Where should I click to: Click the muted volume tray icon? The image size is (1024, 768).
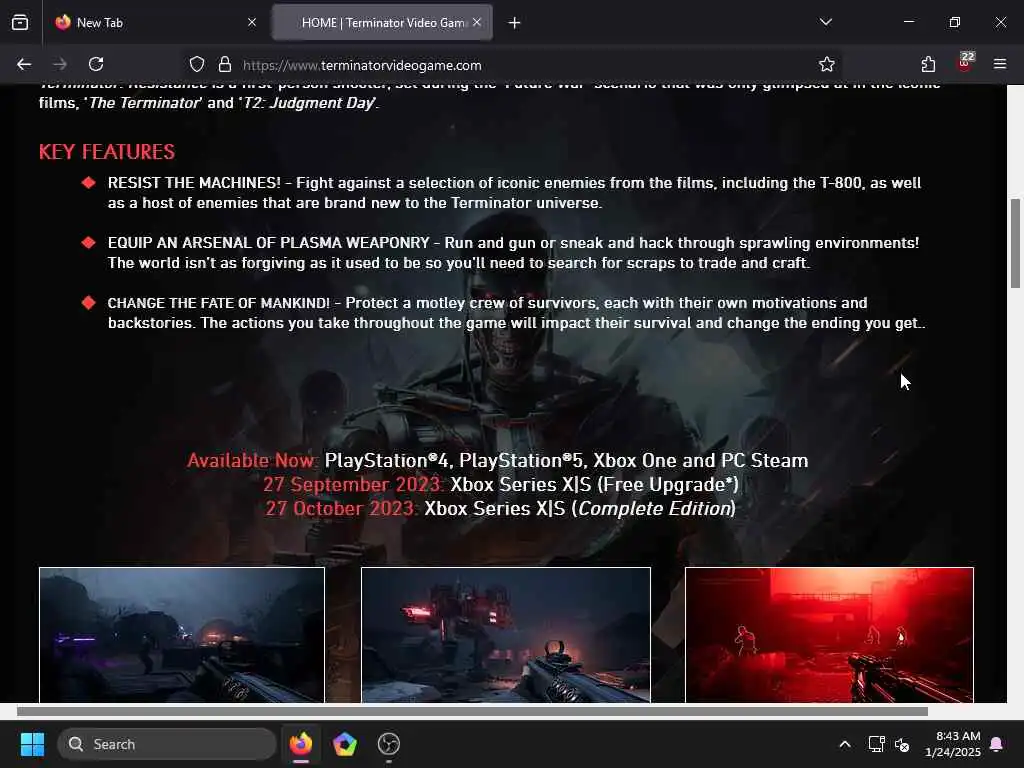902,744
